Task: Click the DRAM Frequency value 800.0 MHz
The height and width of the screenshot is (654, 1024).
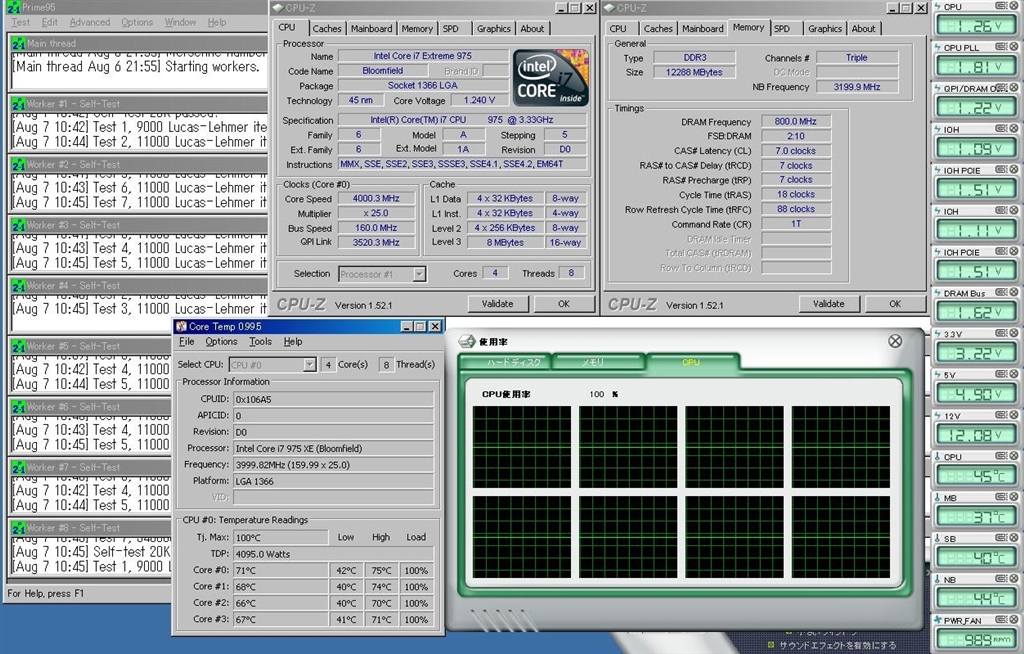Action: coord(795,122)
